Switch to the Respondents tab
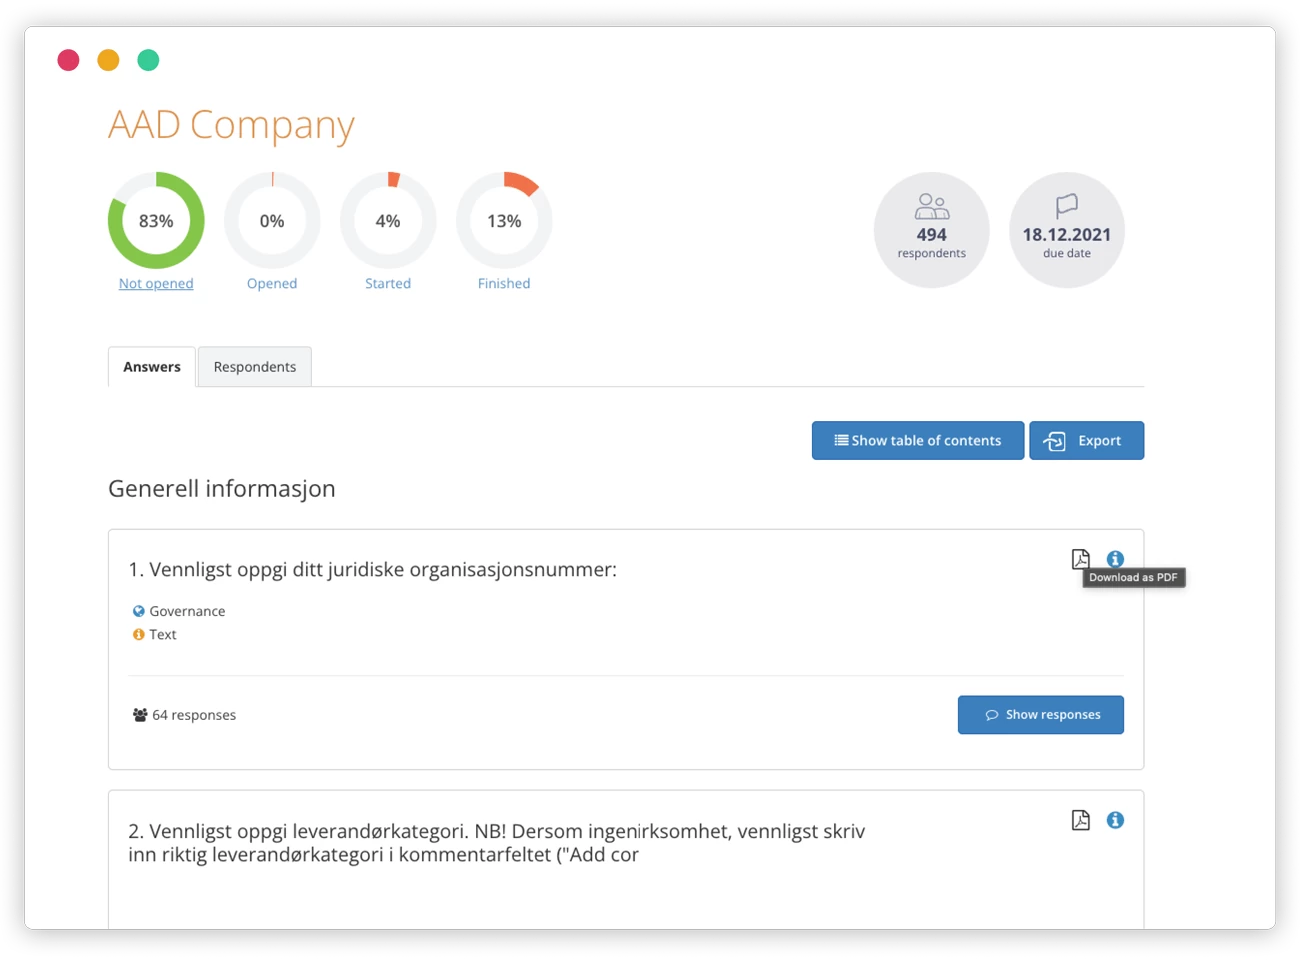 [255, 367]
